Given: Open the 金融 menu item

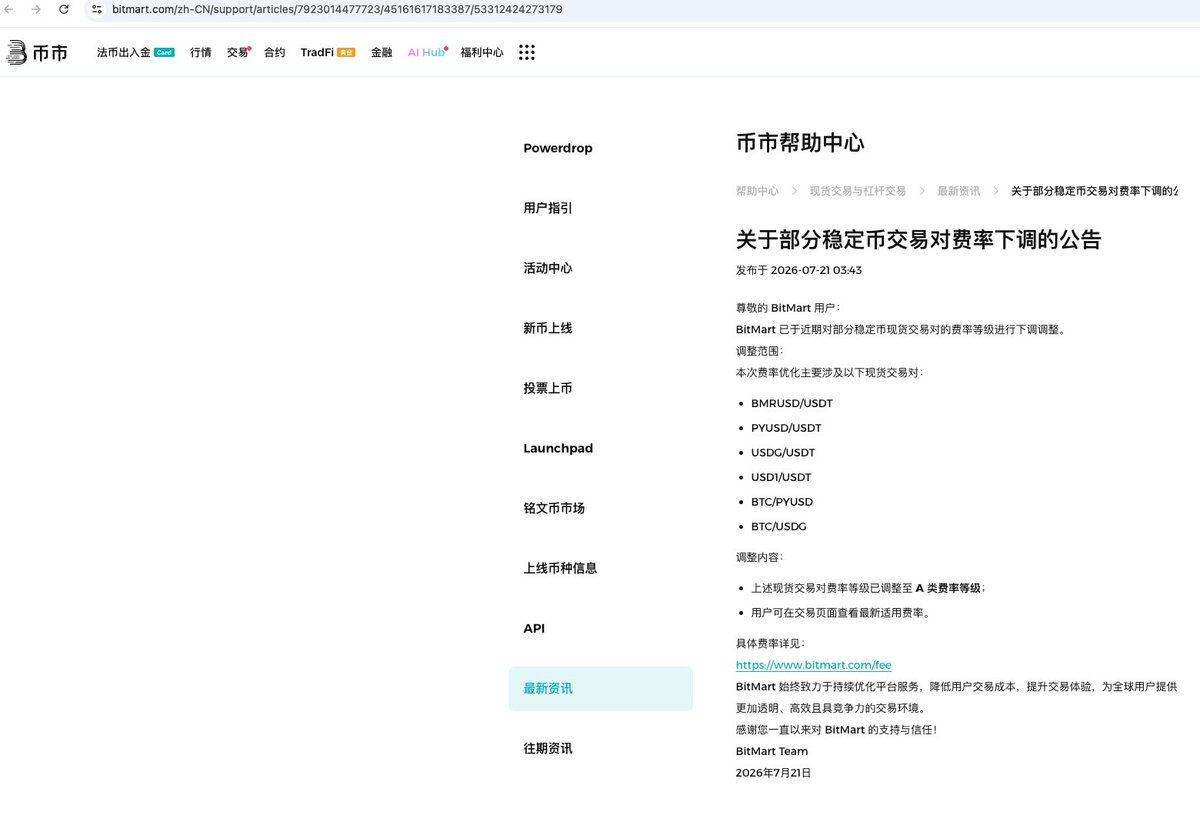Looking at the screenshot, I should pos(381,52).
